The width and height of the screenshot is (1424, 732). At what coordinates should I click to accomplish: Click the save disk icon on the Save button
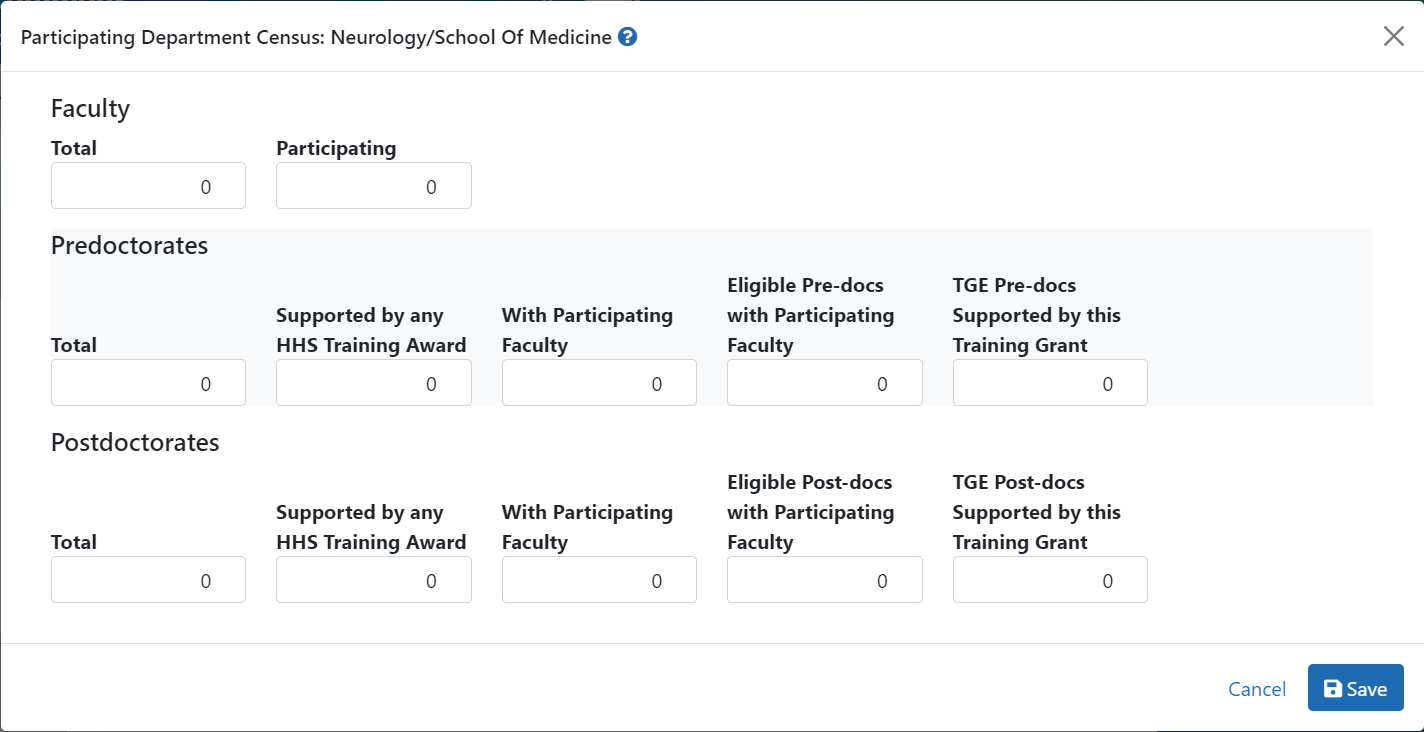click(x=1332, y=688)
